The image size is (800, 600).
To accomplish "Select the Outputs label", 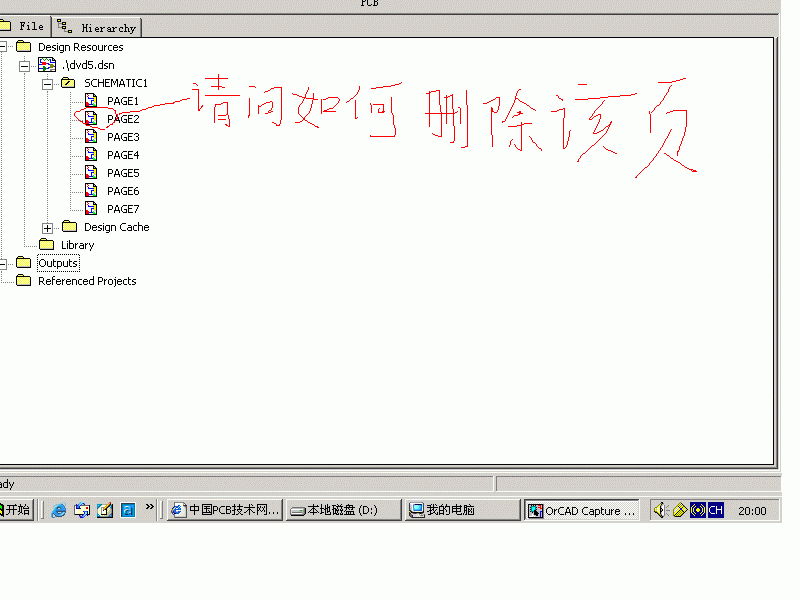I will [58, 263].
